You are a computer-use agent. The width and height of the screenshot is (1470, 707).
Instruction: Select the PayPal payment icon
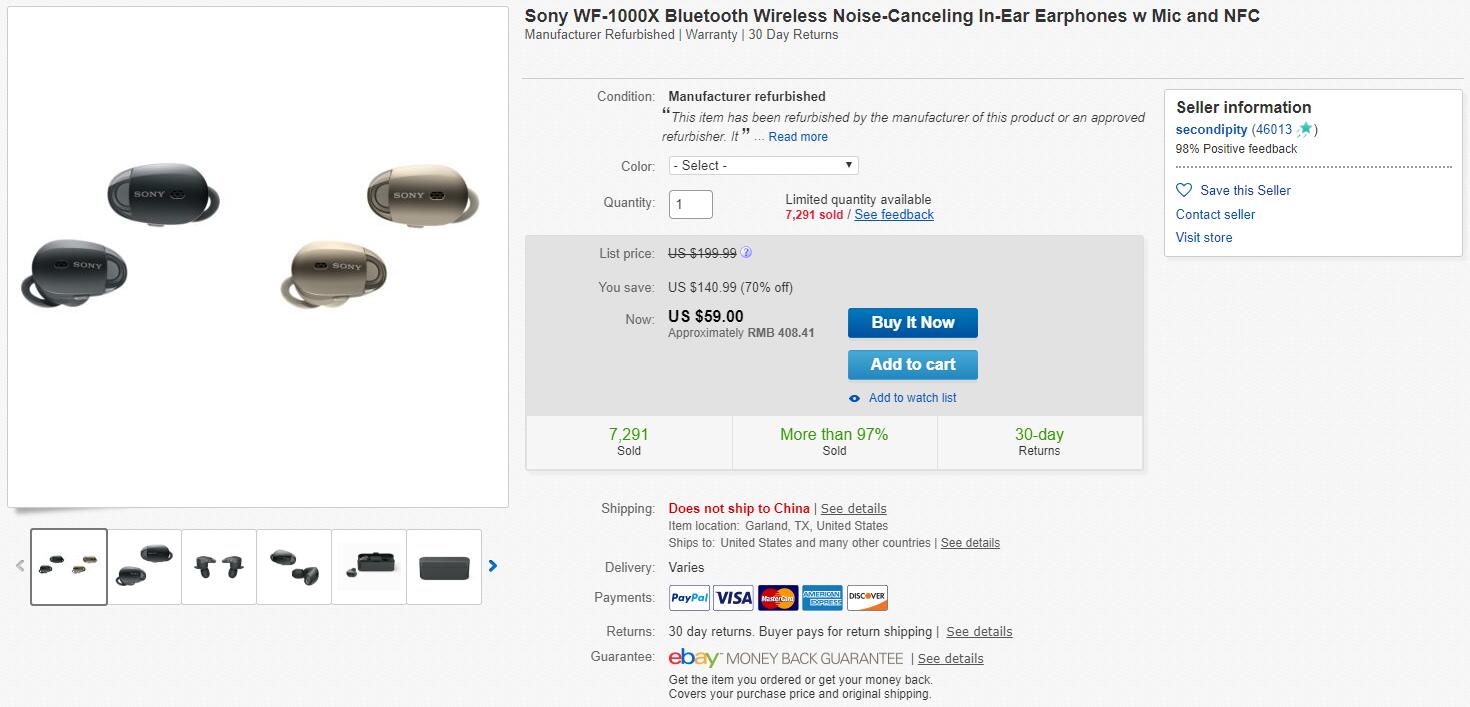688,597
